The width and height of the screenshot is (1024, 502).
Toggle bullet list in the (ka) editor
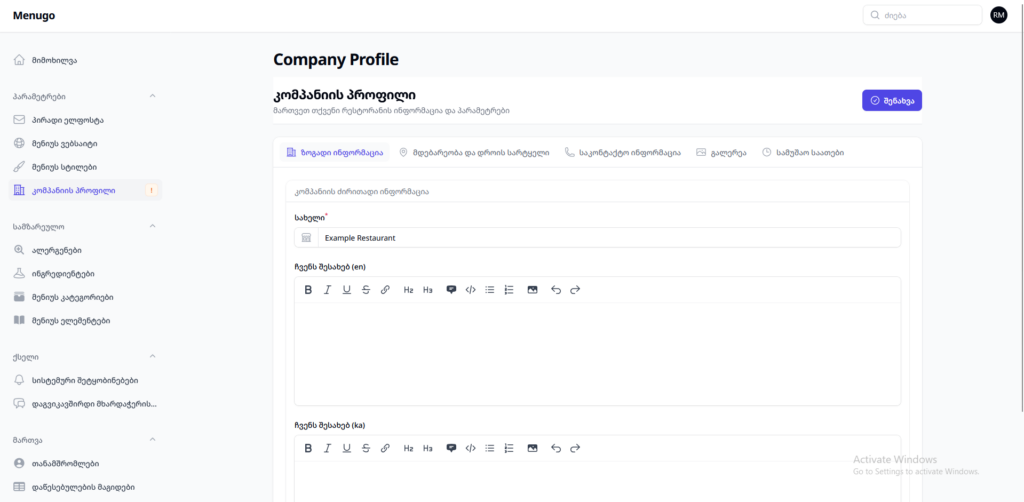(x=489, y=448)
